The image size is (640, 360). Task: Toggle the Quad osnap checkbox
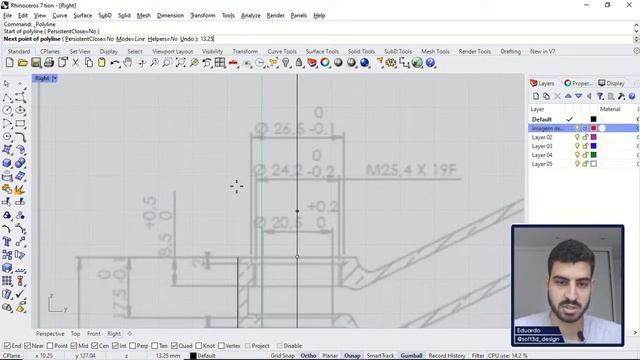pyautogui.click(x=174, y=346)
